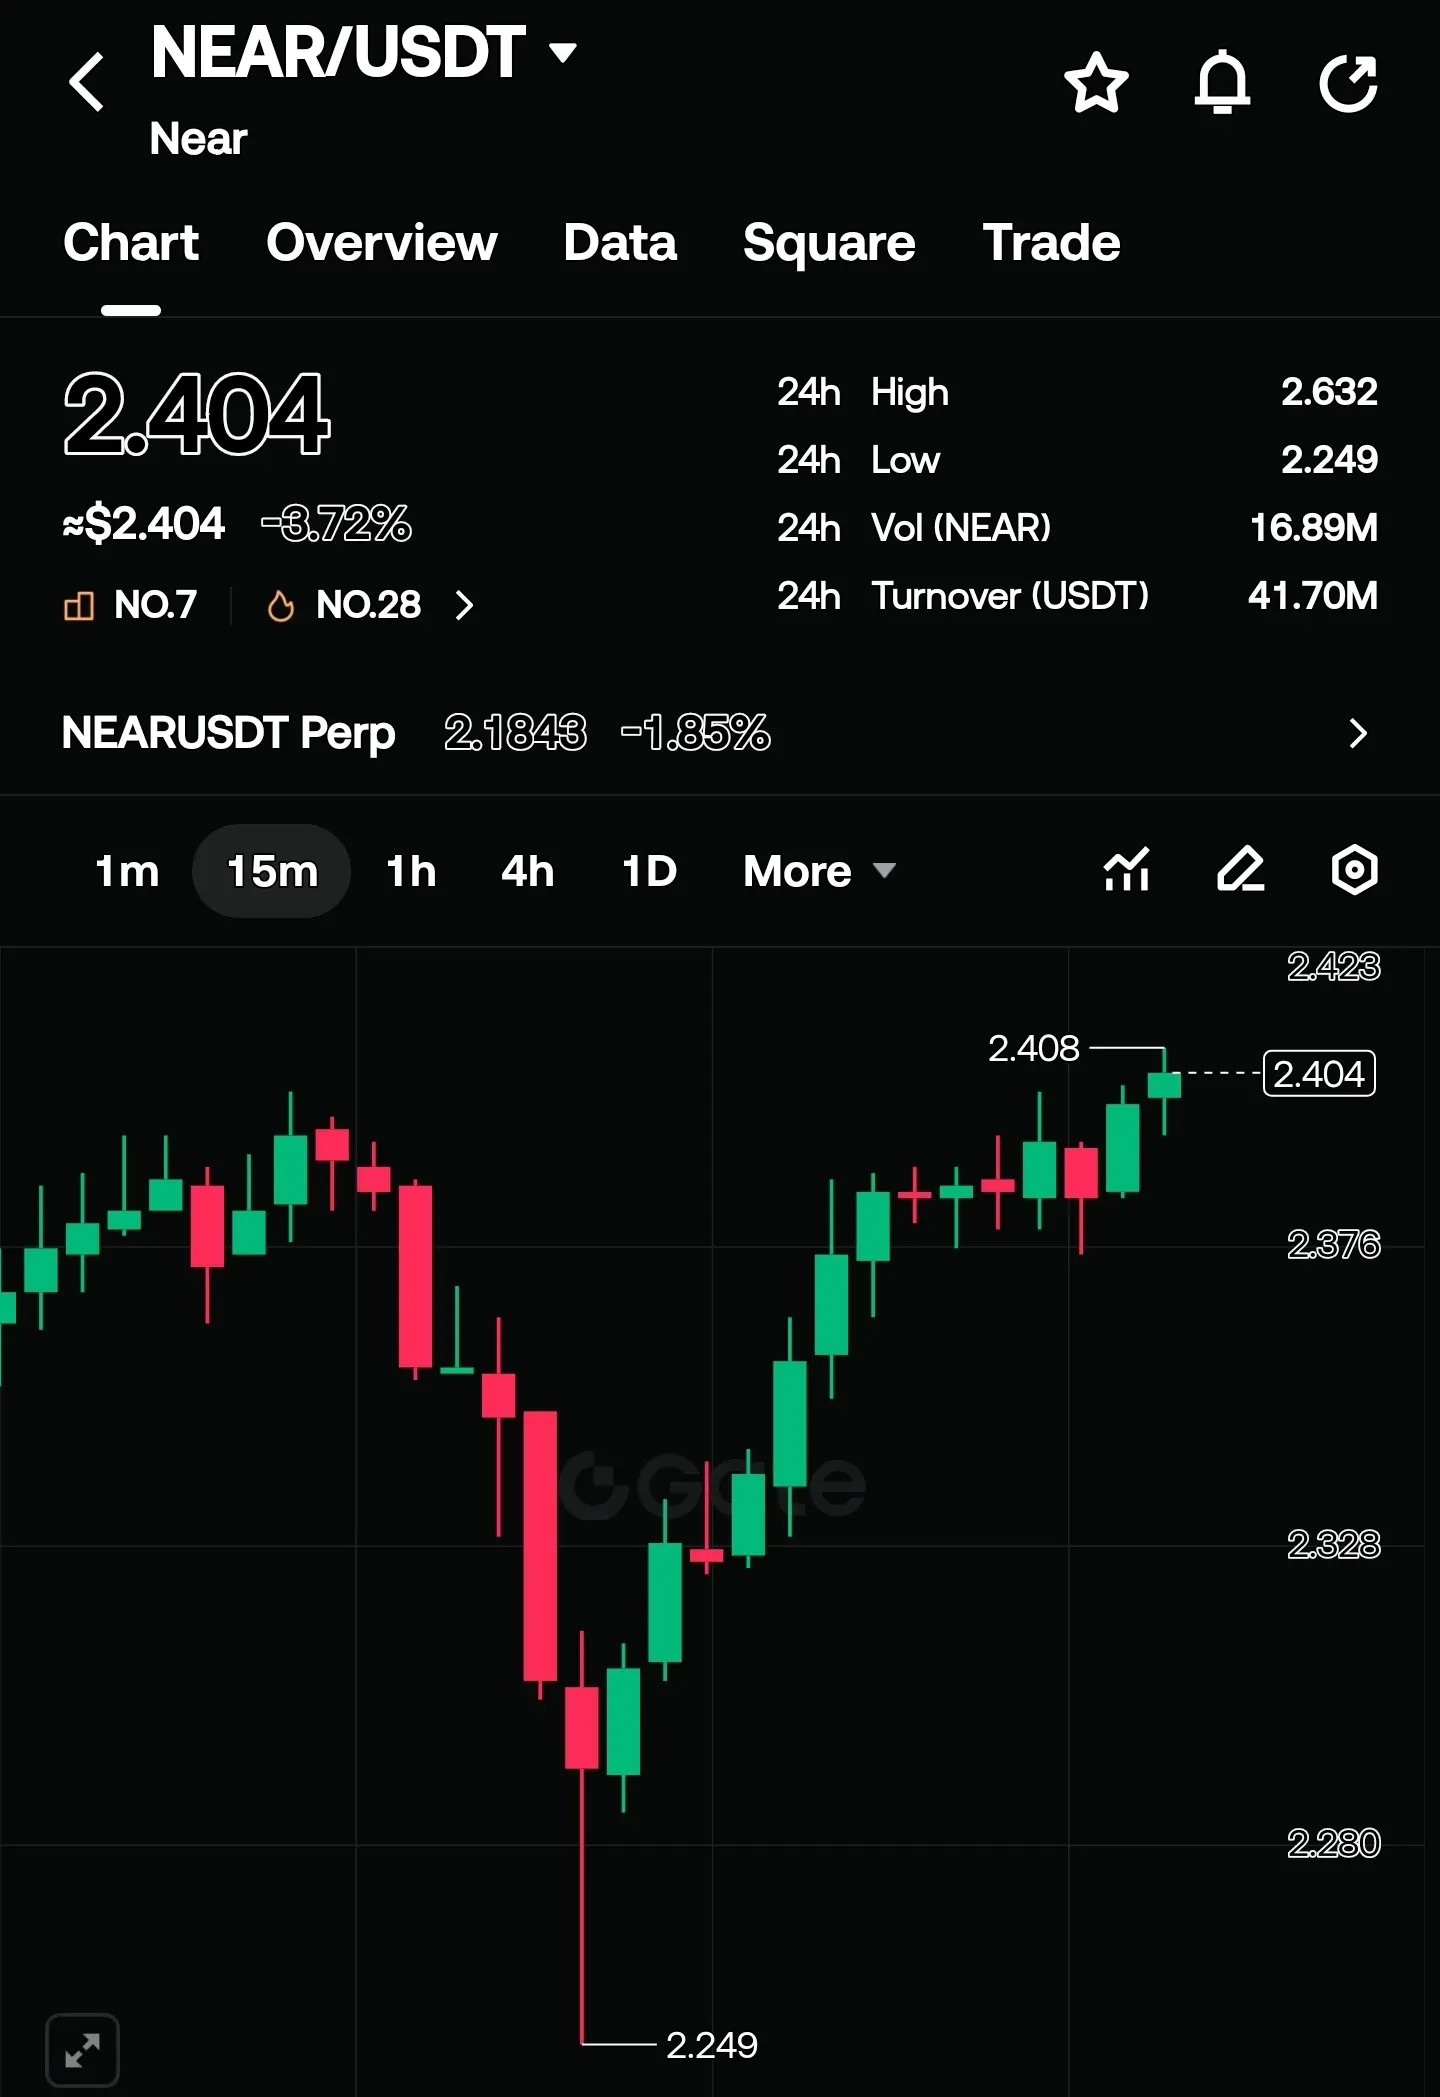This screenshot has width=1440, height=2097.
Task: Switch to the Overview tab
Action: [382, 243]
